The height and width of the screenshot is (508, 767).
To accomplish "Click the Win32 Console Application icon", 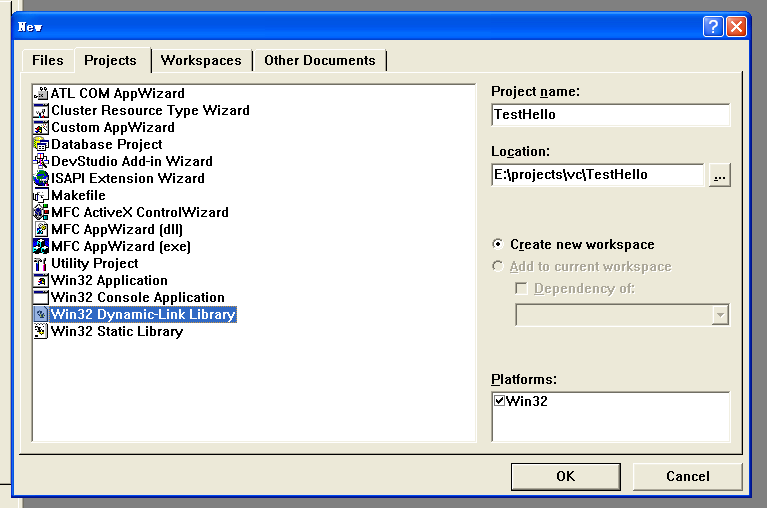I will click(x=41, y=297).
